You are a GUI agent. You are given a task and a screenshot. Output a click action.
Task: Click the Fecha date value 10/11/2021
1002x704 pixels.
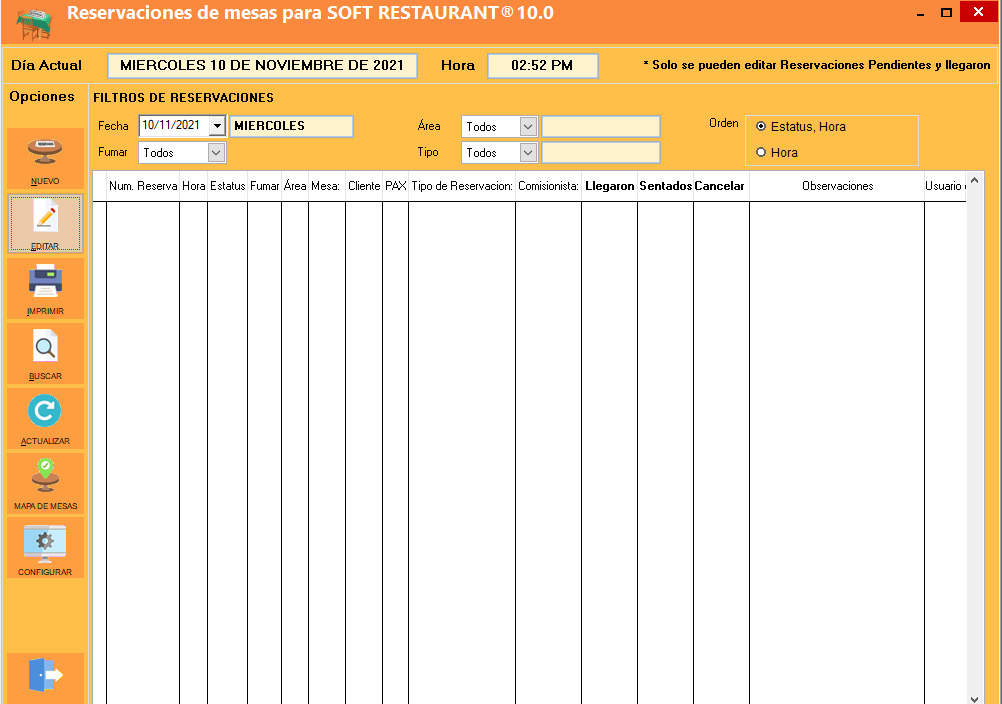tap(171, 125)
